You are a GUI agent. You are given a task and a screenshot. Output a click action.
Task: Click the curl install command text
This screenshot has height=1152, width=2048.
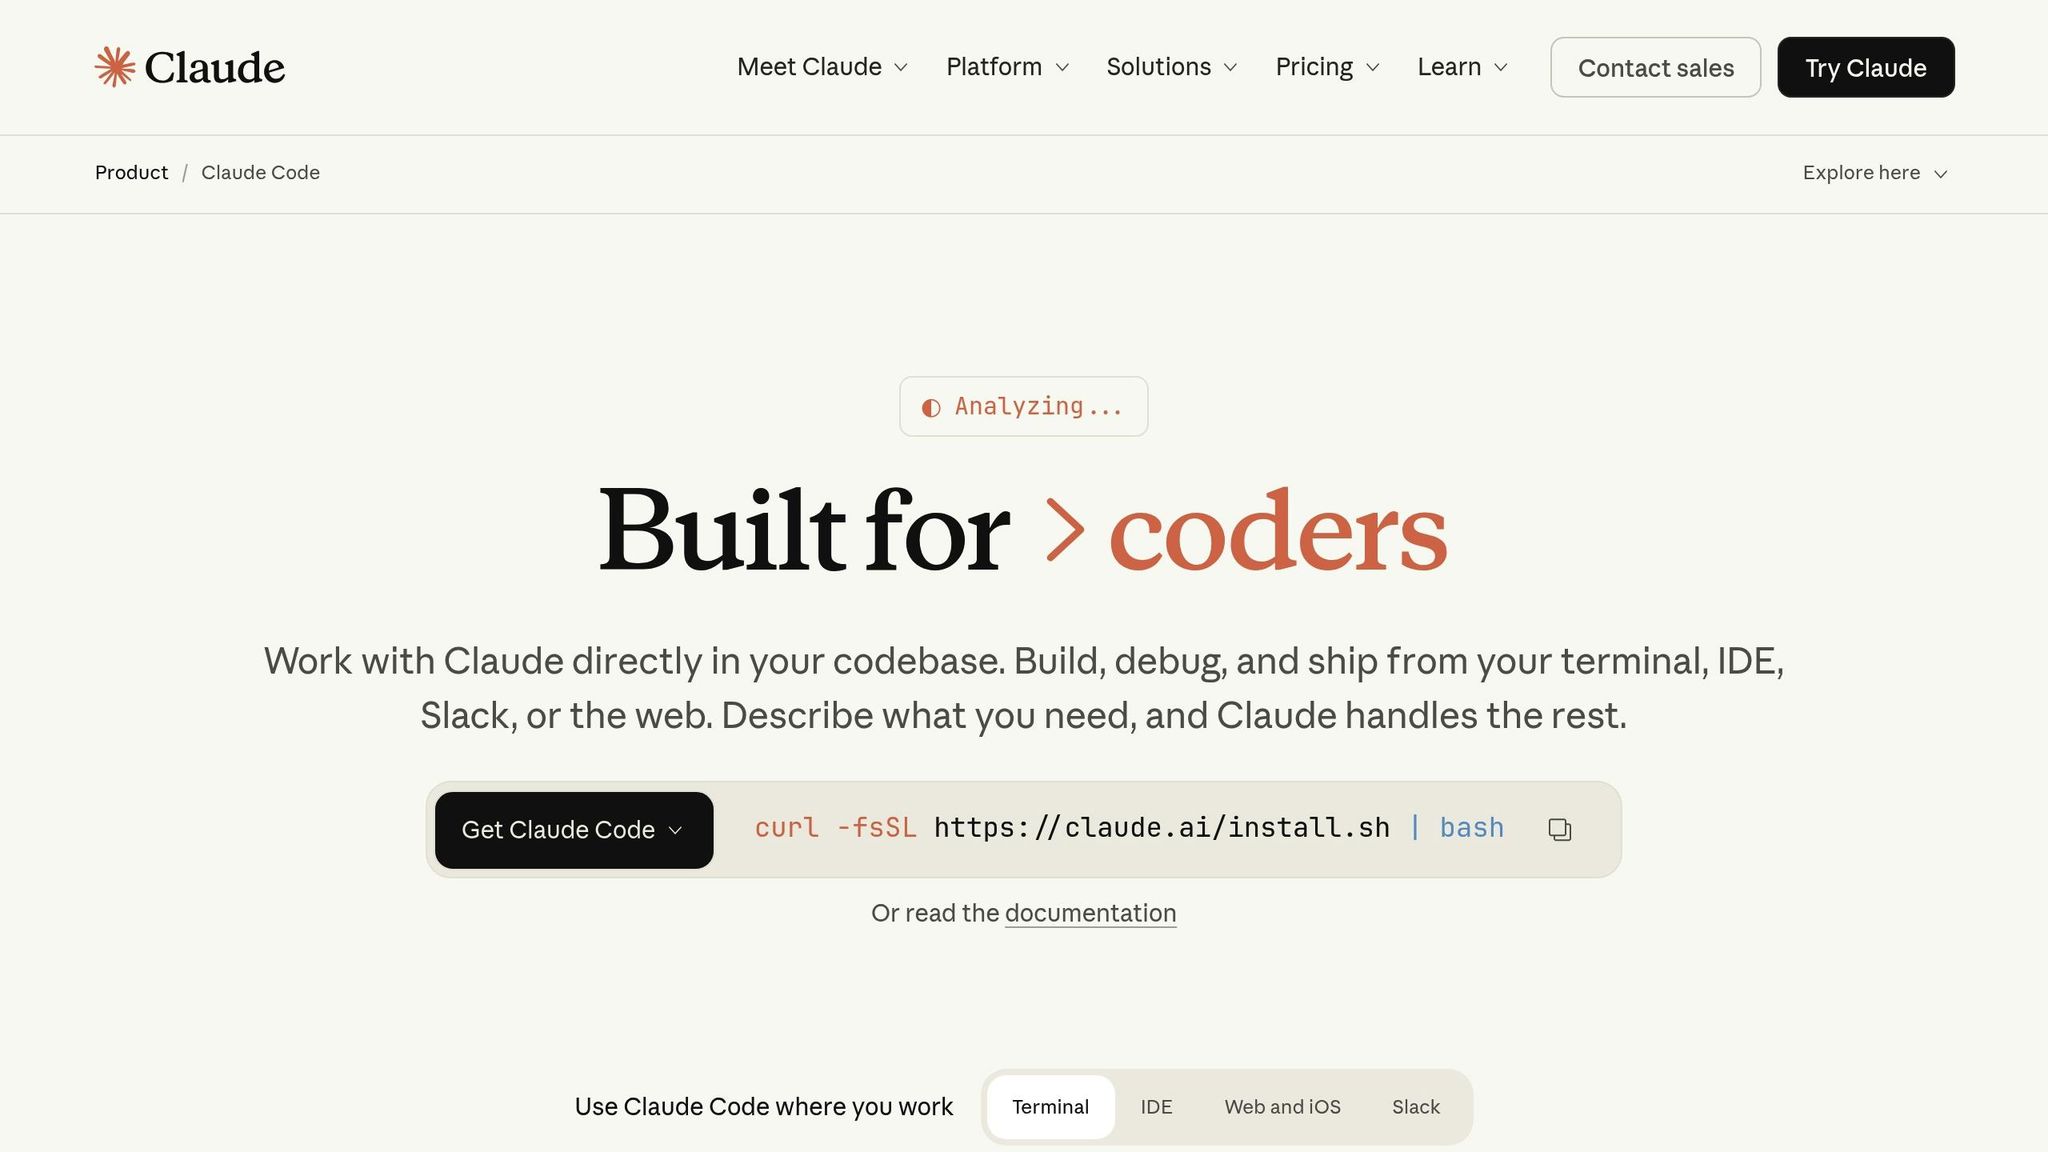coord(1128,828)
